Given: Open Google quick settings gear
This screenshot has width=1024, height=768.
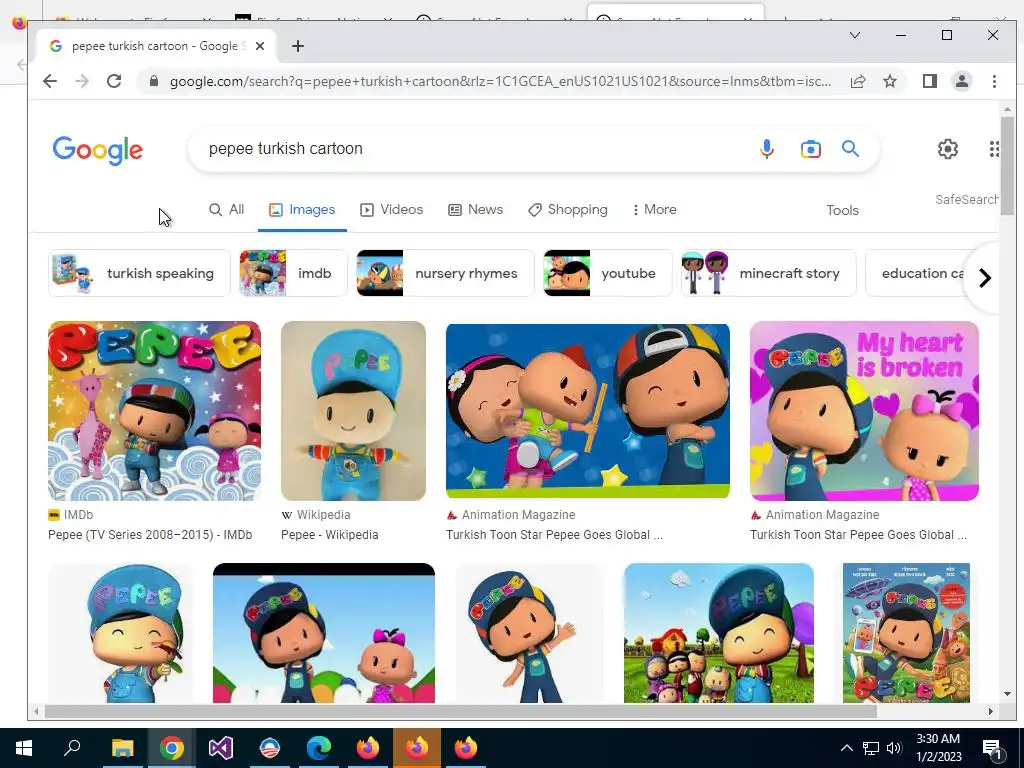Looking at the screenshot, I should [x=948, y=149].
